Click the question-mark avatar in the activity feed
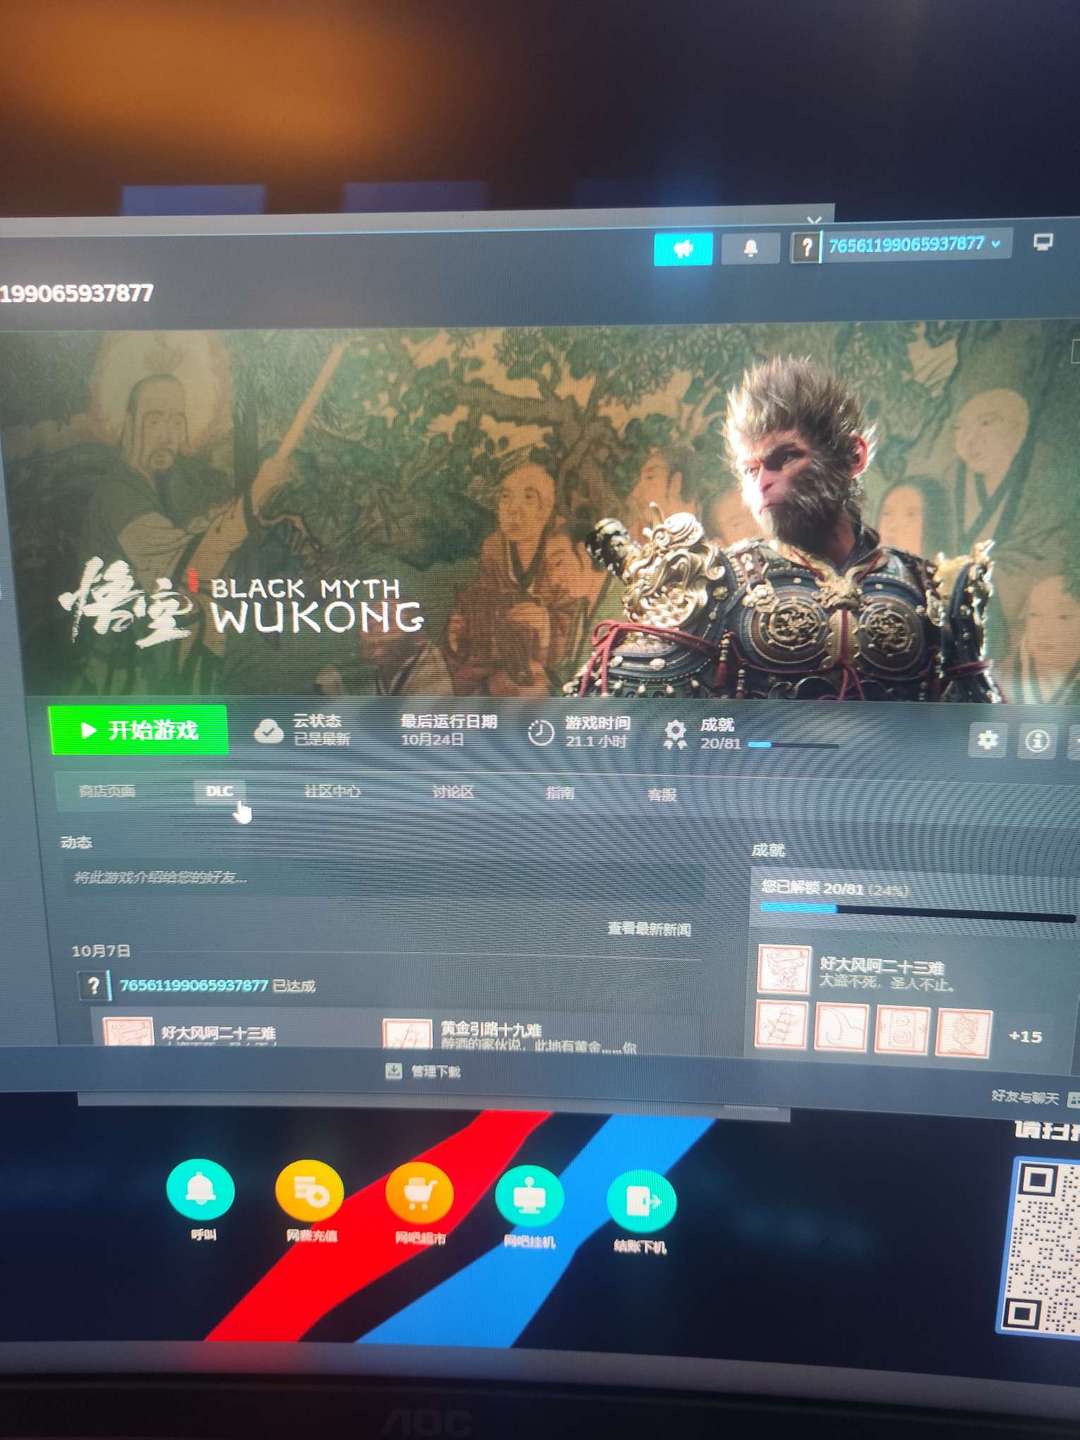Screen dimensions: 1080x1440 pos(93,986)
